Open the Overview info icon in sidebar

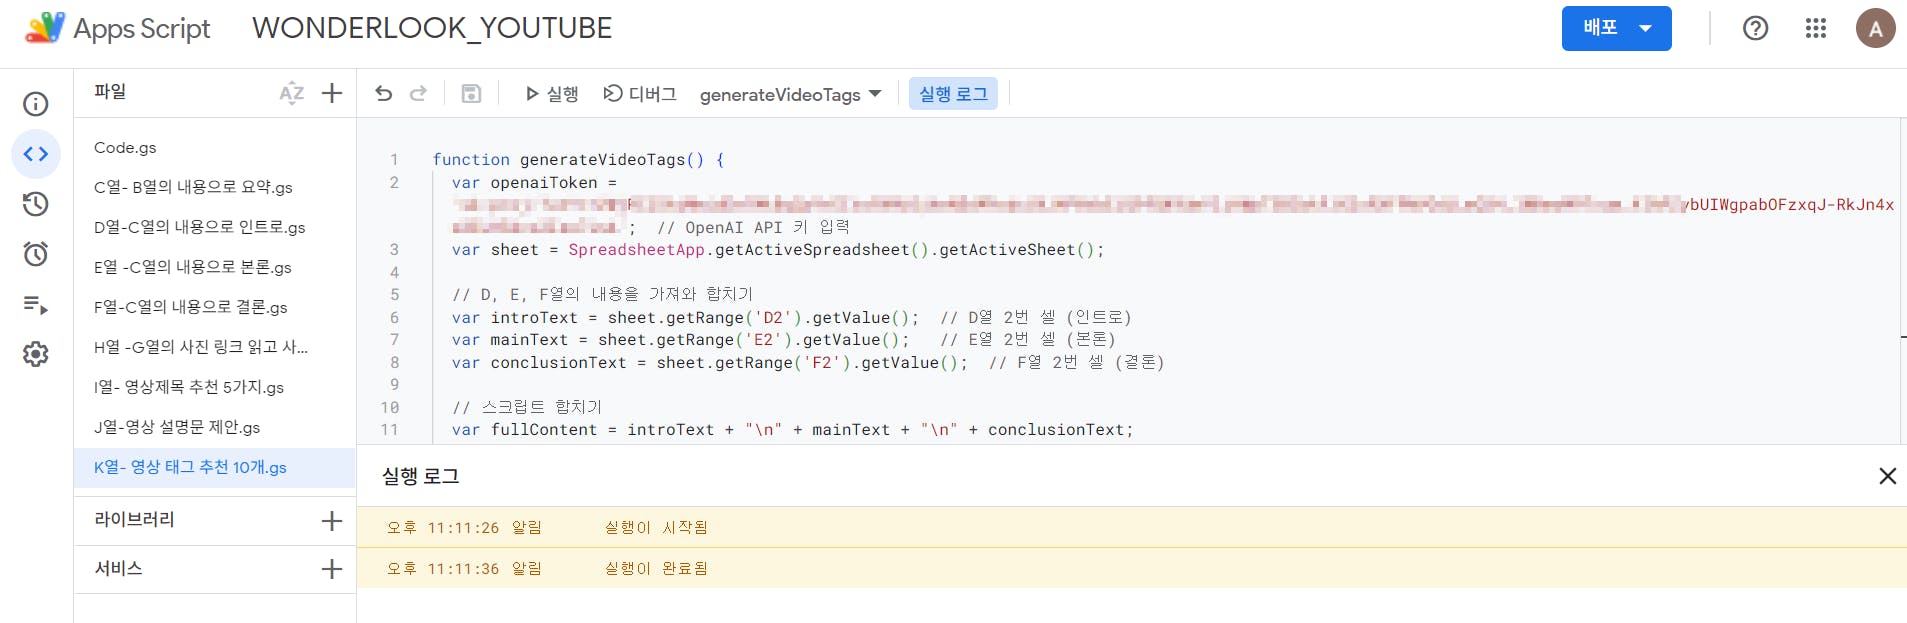(36, 104)
